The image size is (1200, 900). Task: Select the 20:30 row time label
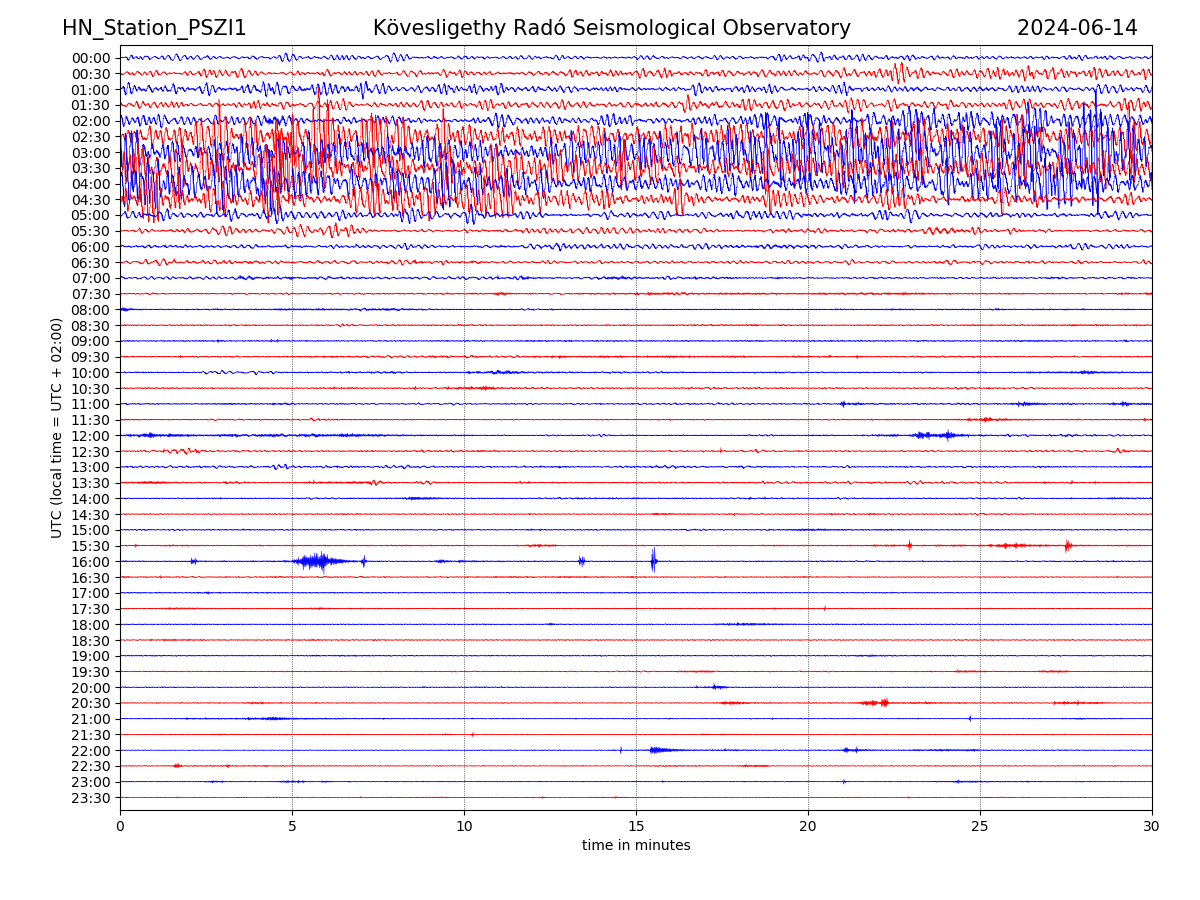91,703
